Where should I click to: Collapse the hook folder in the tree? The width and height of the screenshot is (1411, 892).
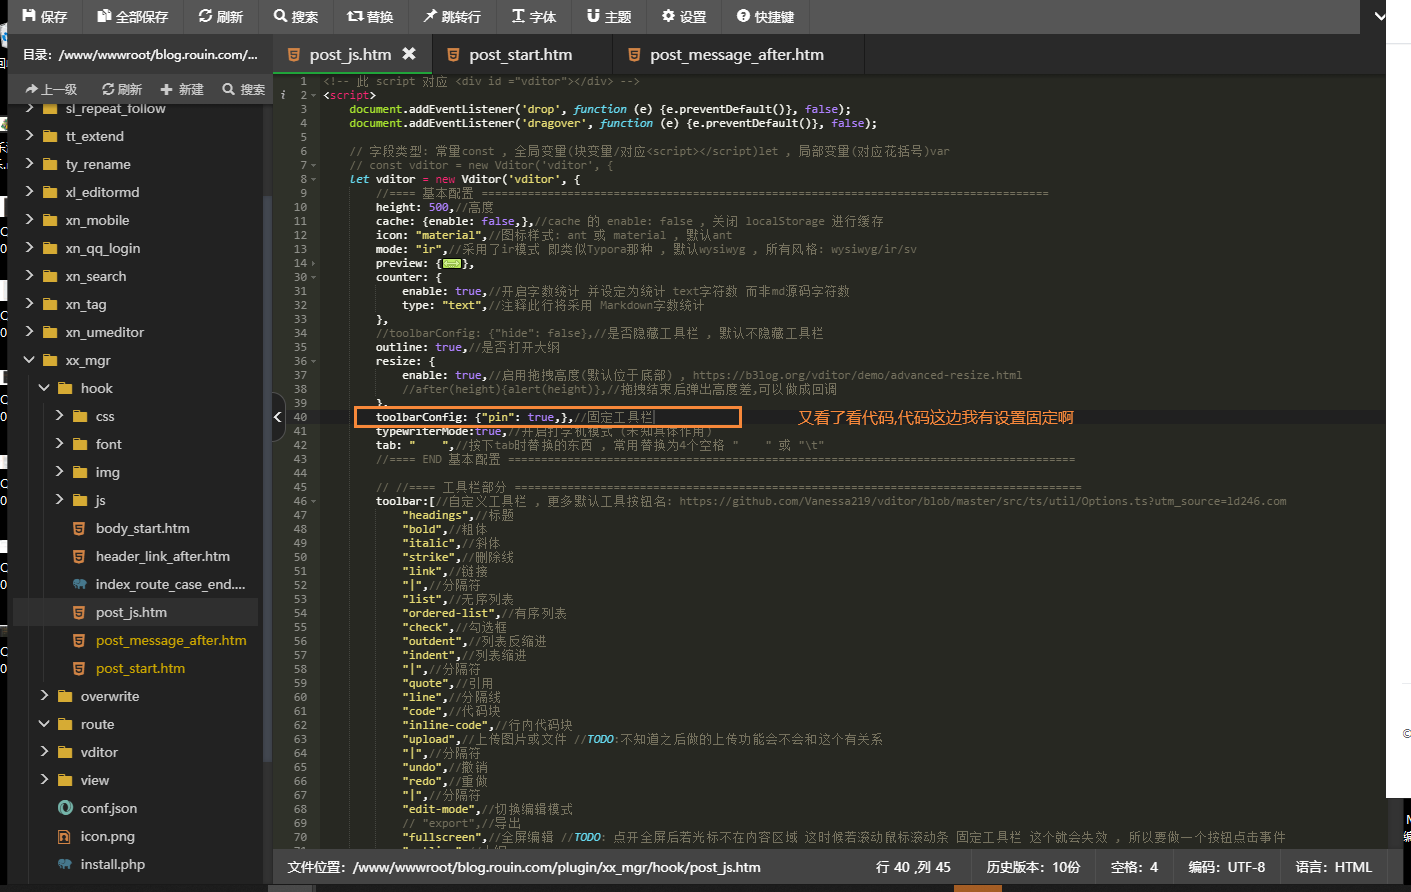tap(43, 387)
